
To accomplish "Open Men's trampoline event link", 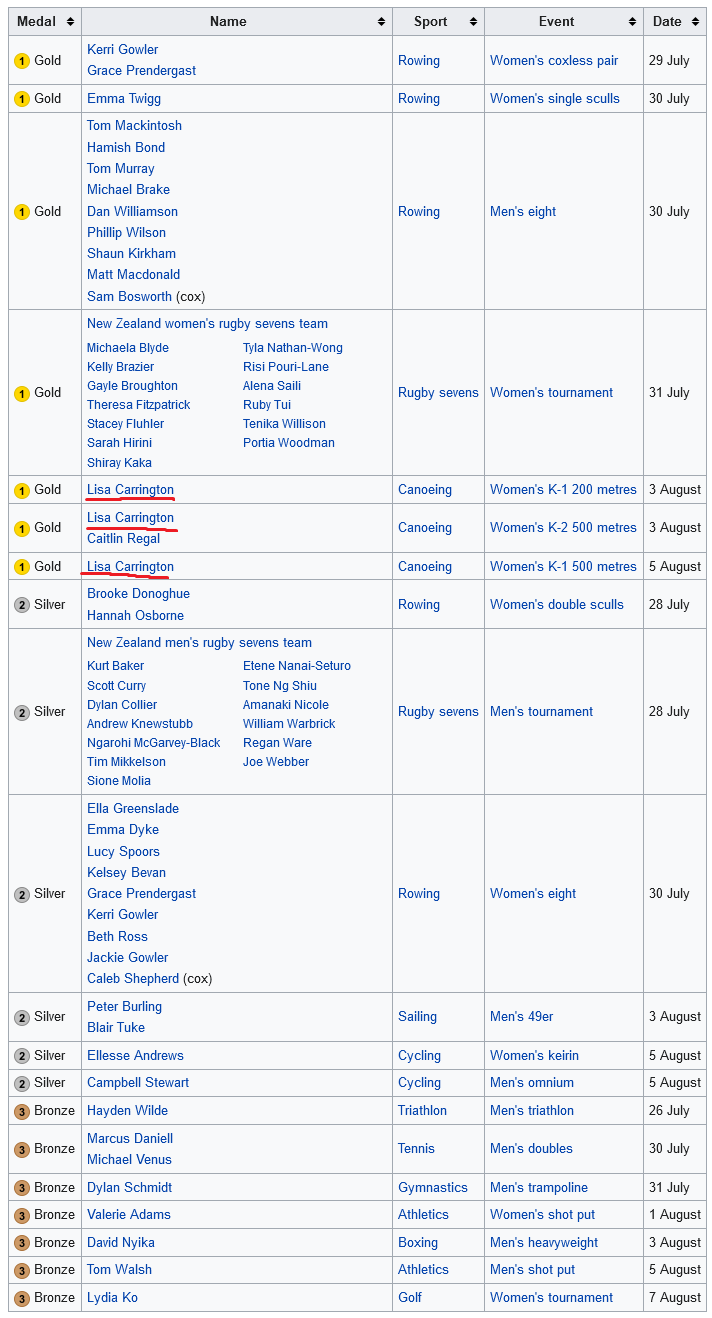I will click(x=539, y=1187).
